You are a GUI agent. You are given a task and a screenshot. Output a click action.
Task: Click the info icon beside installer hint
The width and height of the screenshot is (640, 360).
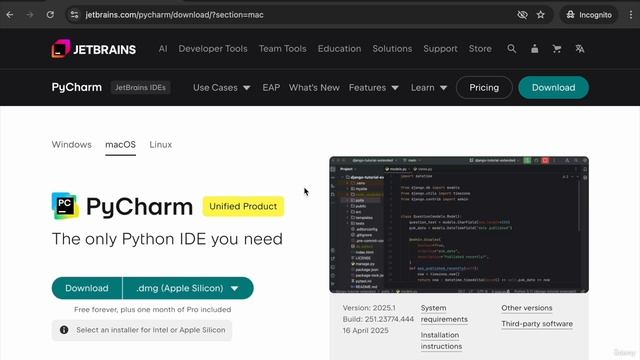pos(64,330)
